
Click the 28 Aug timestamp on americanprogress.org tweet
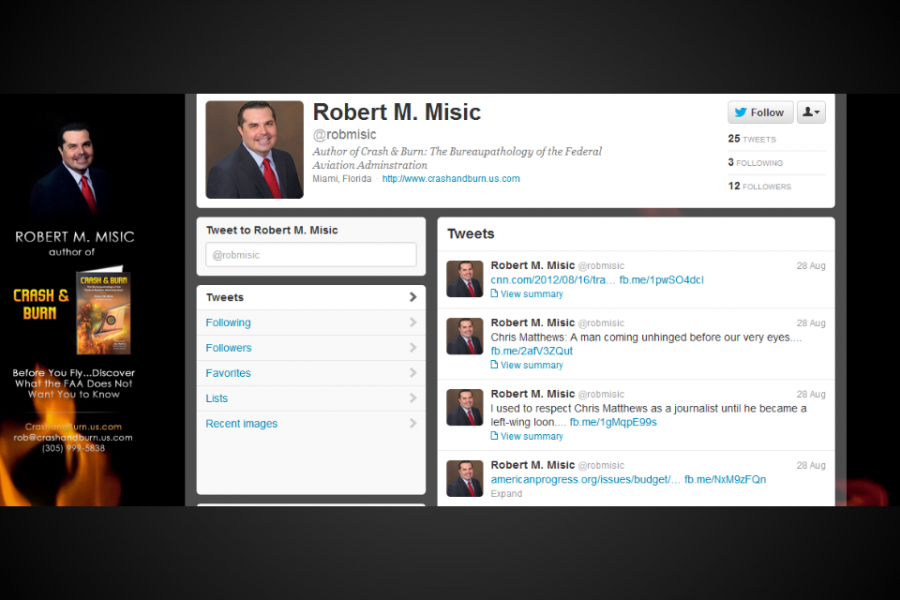pos(810,466)
